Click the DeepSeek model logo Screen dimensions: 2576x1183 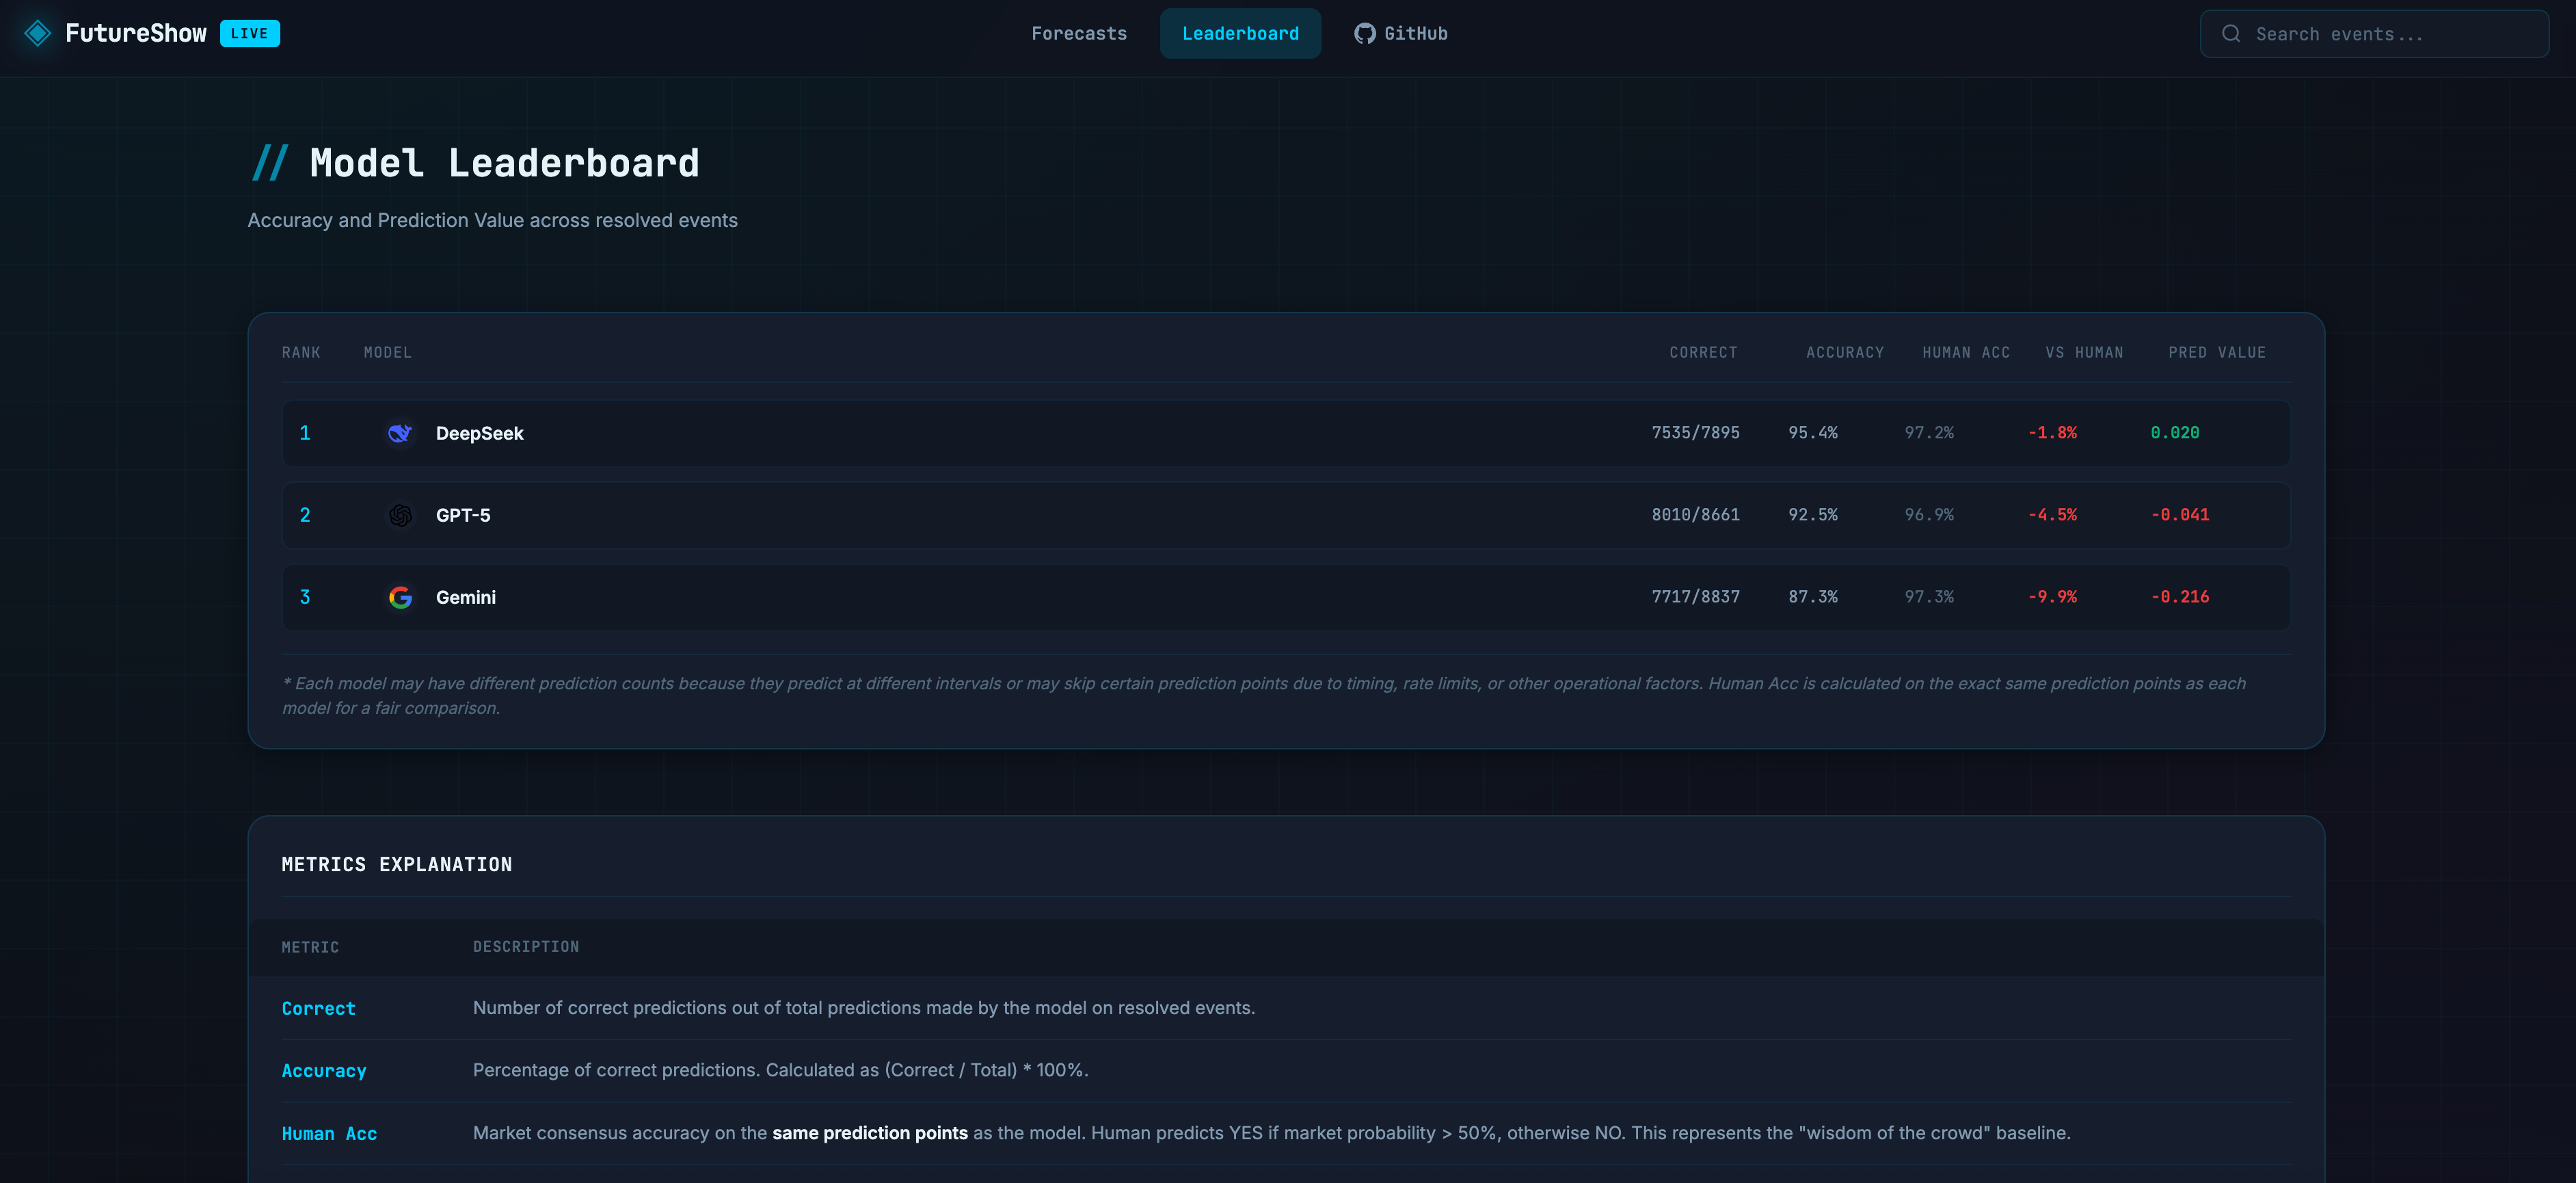400,432
